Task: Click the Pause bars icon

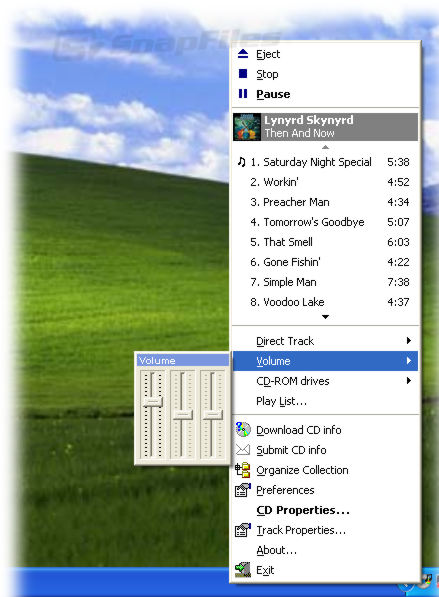Action: [243, 94]
